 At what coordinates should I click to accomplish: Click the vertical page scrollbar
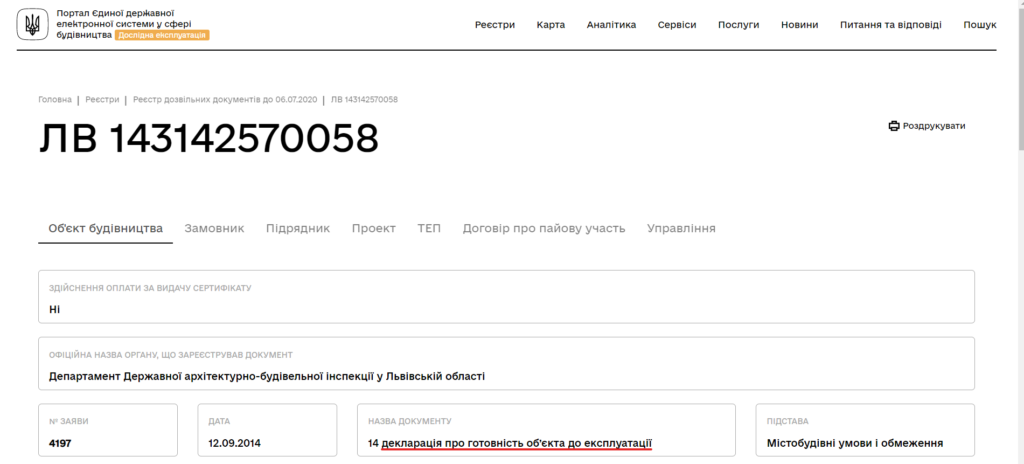click(x=1020, y=232)
